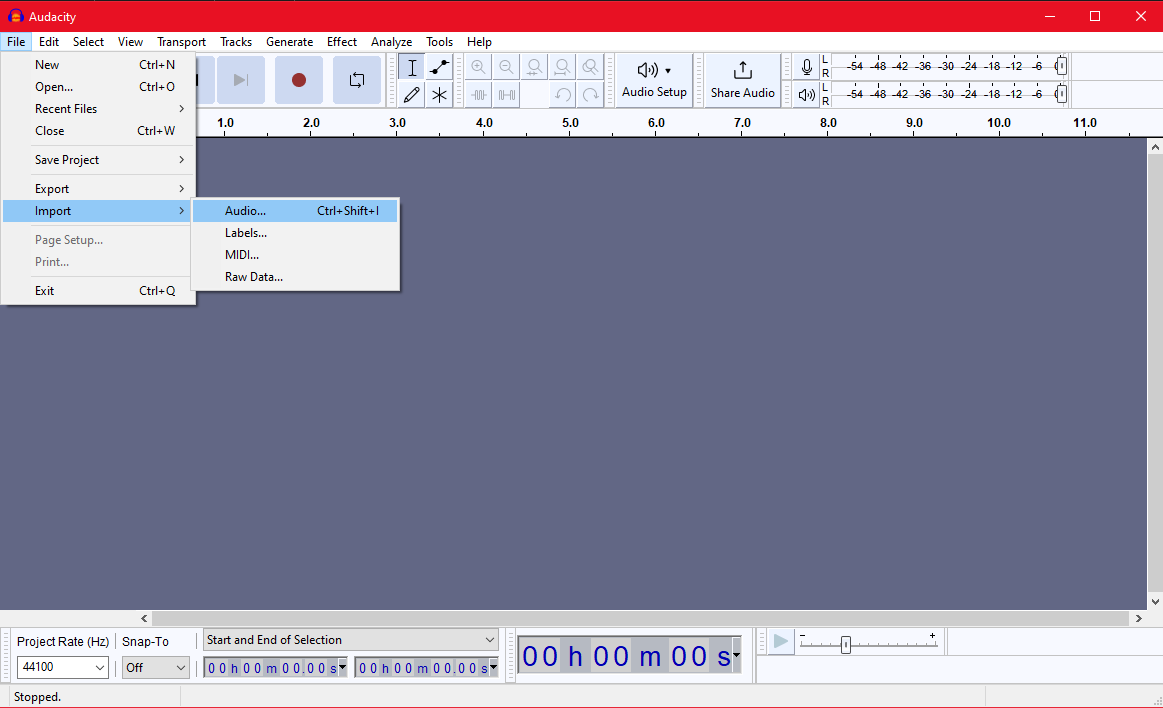Image resolution: width=1163 pixels, height=708 pixels.
Task: Open the Generate menu
Action: pos(289,42)
